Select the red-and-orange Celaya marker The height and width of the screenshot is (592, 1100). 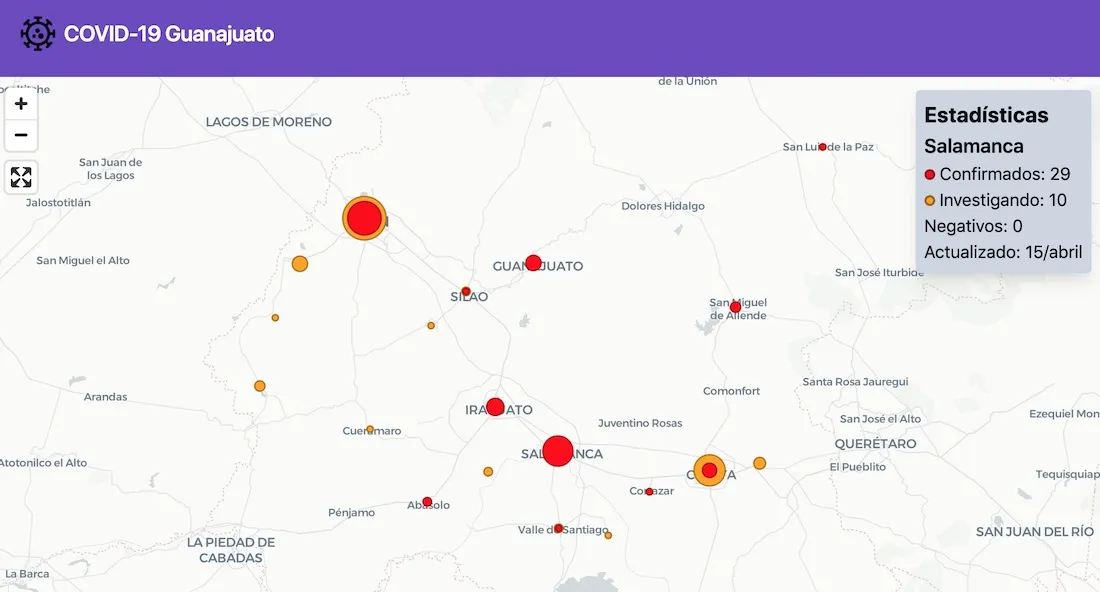709,470
